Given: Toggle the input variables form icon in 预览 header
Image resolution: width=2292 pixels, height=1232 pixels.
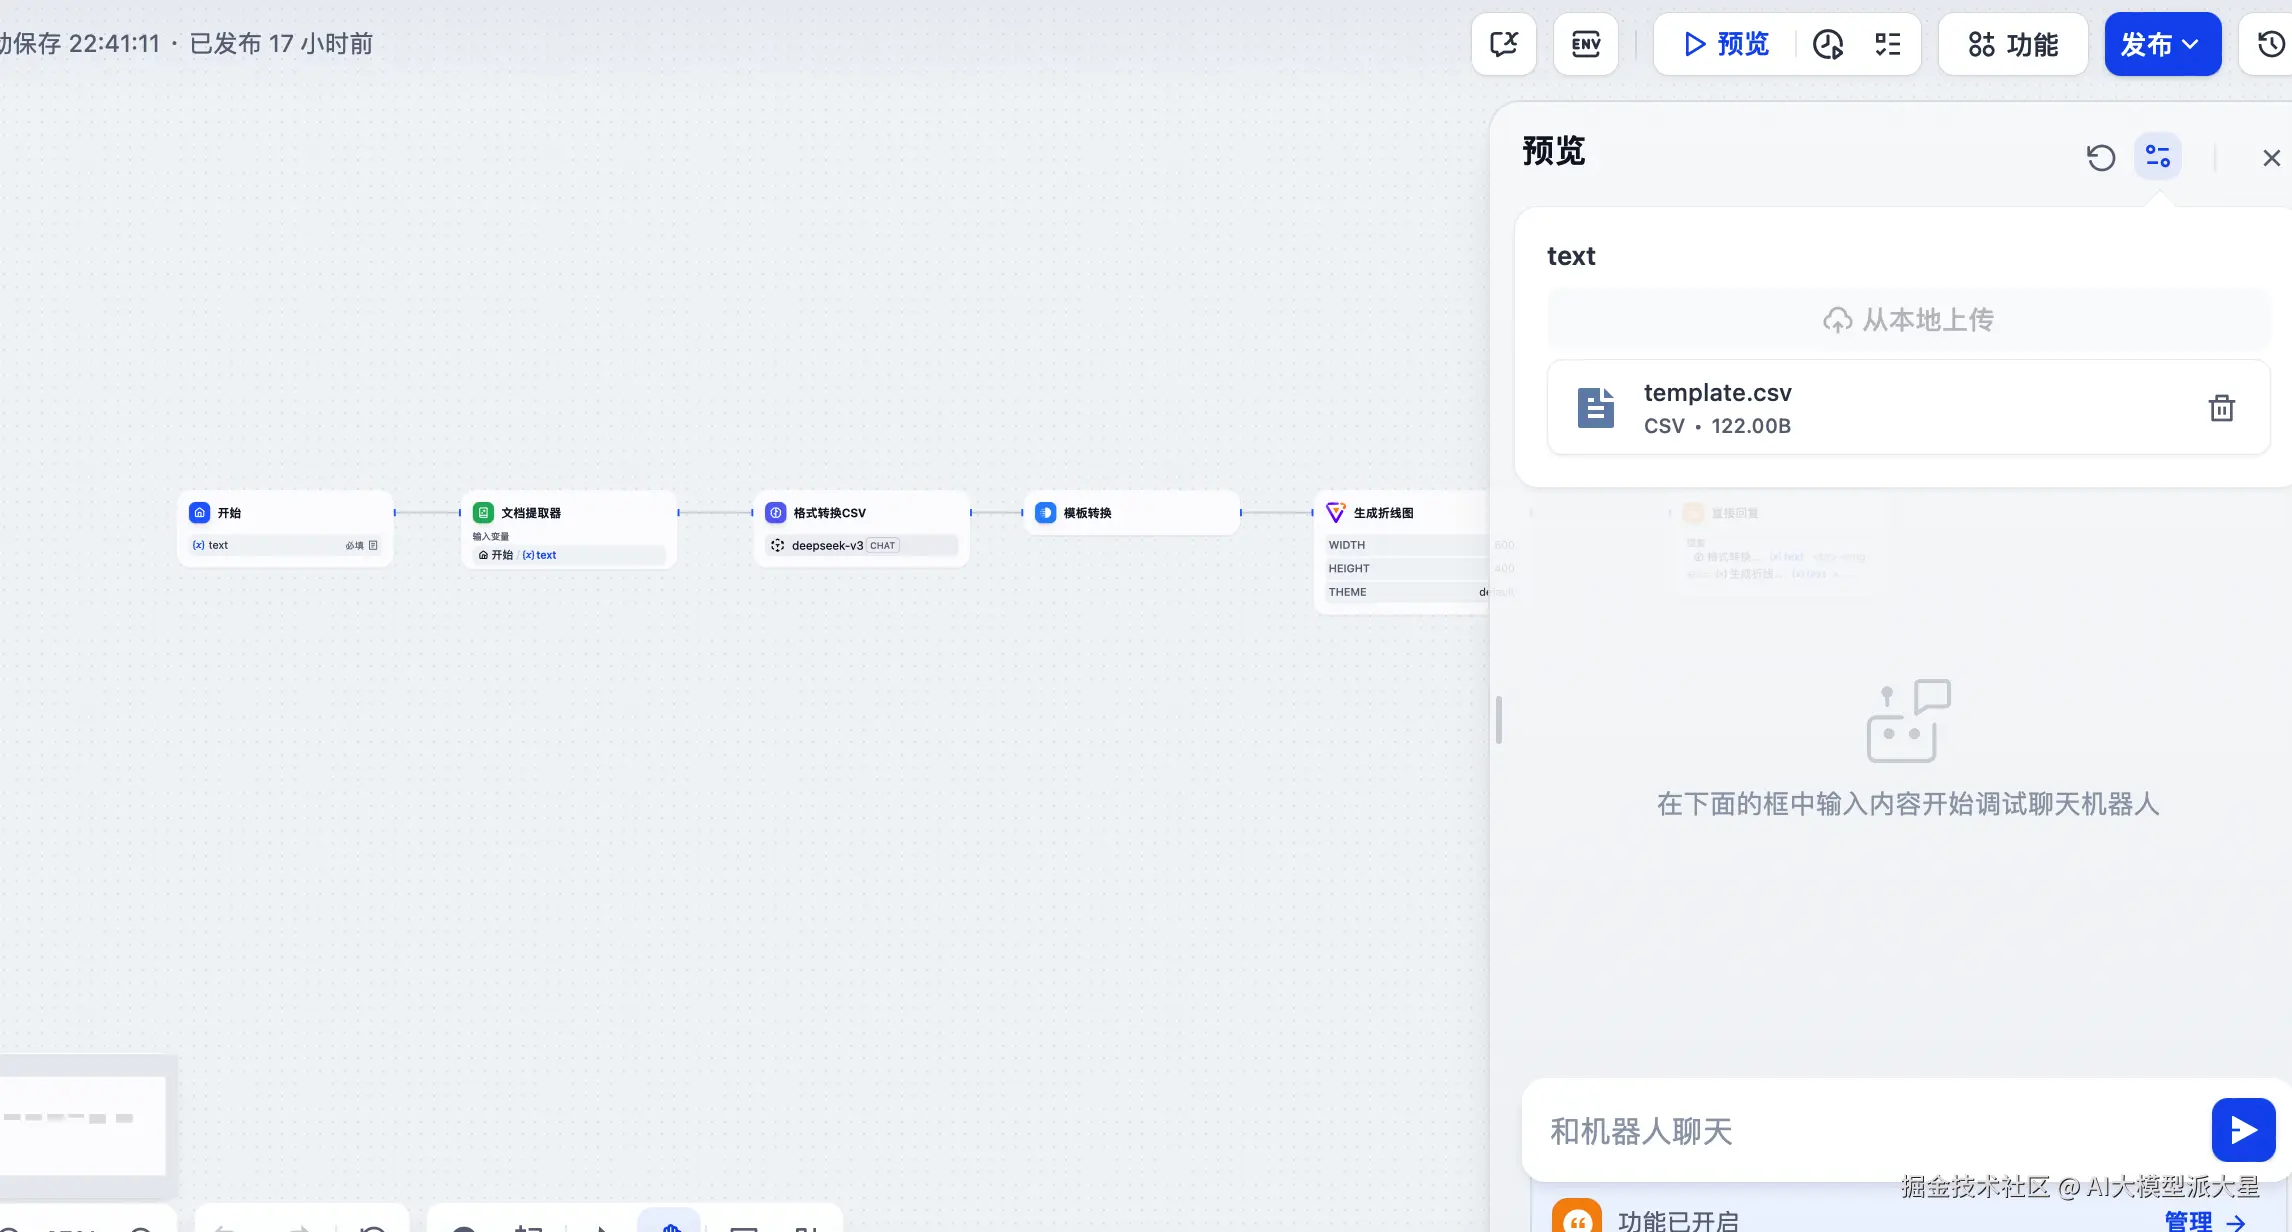Looking at the screenshot, I should click(2157, 157).
